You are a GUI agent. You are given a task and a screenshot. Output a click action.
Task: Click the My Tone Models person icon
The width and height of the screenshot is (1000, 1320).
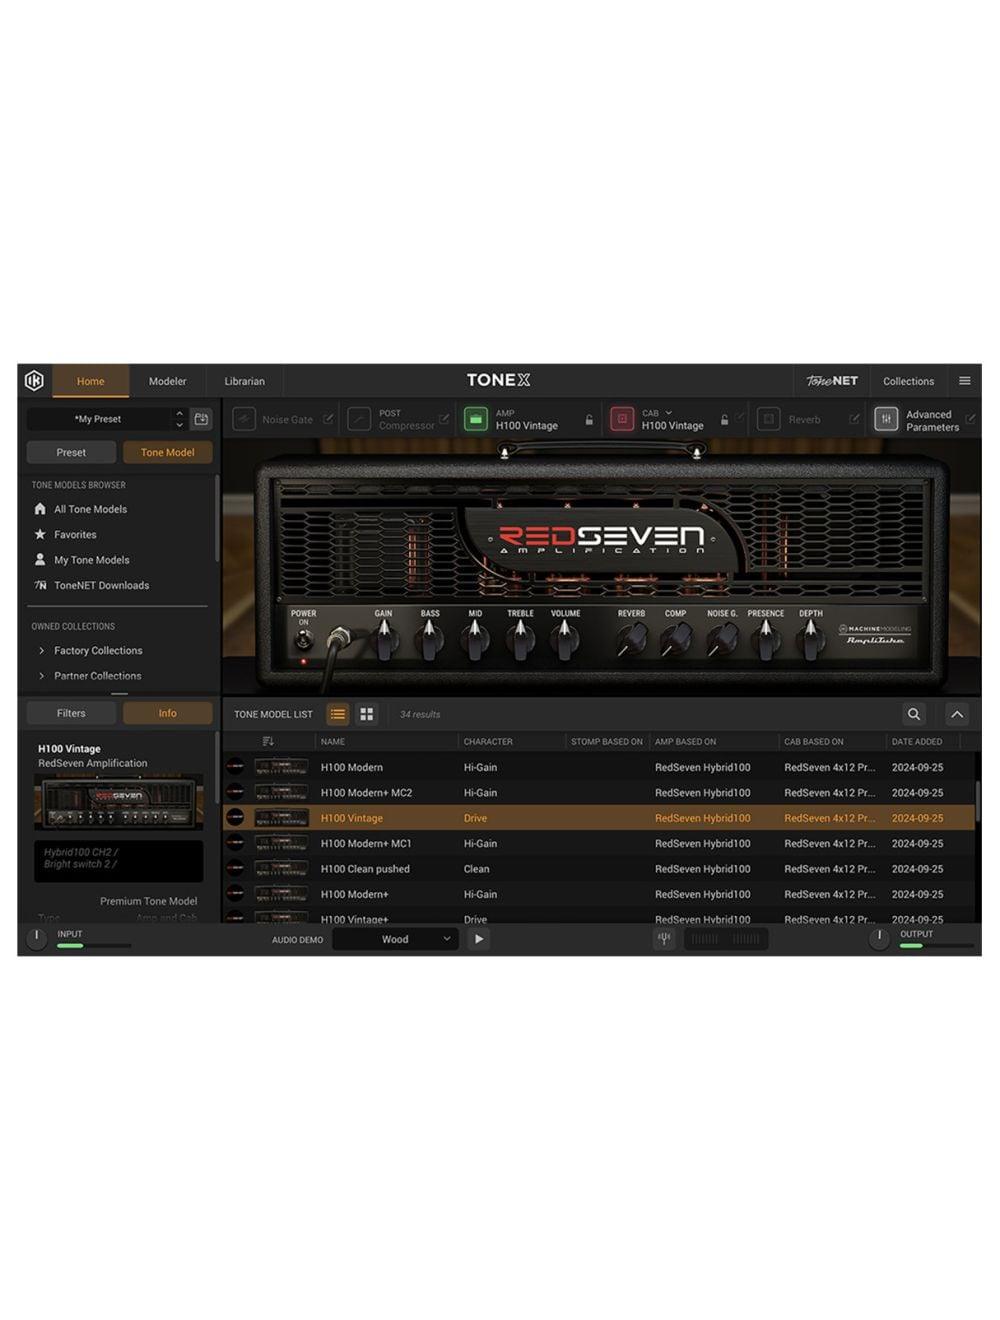(40, 560)
